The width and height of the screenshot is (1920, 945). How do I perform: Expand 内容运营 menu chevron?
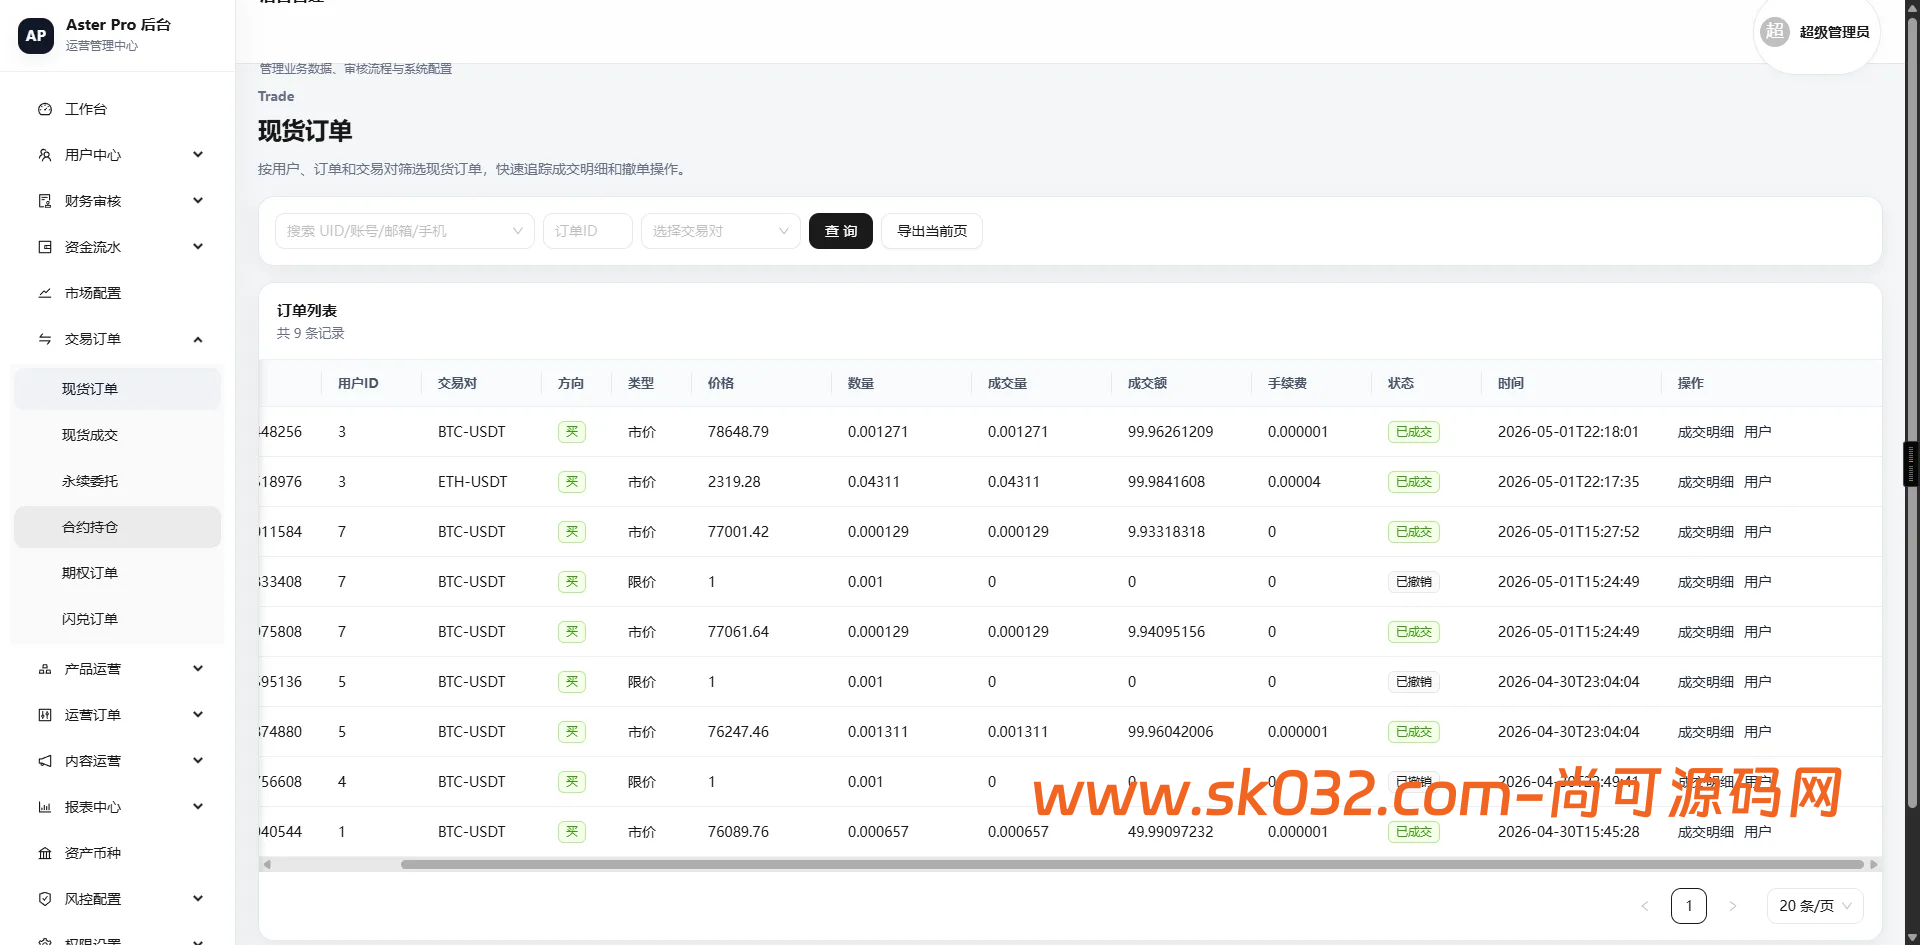coord(198,760)
